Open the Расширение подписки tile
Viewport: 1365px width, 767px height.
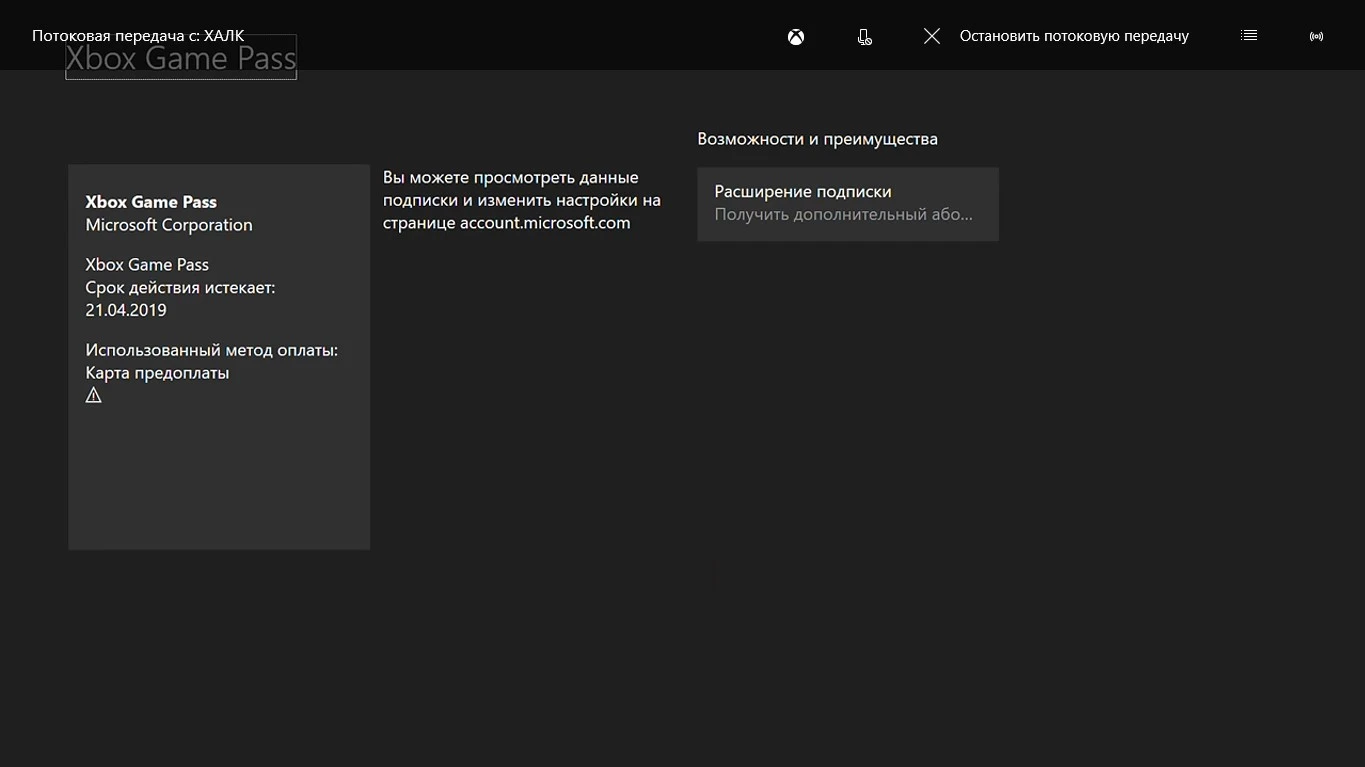(x=848, y=204)
